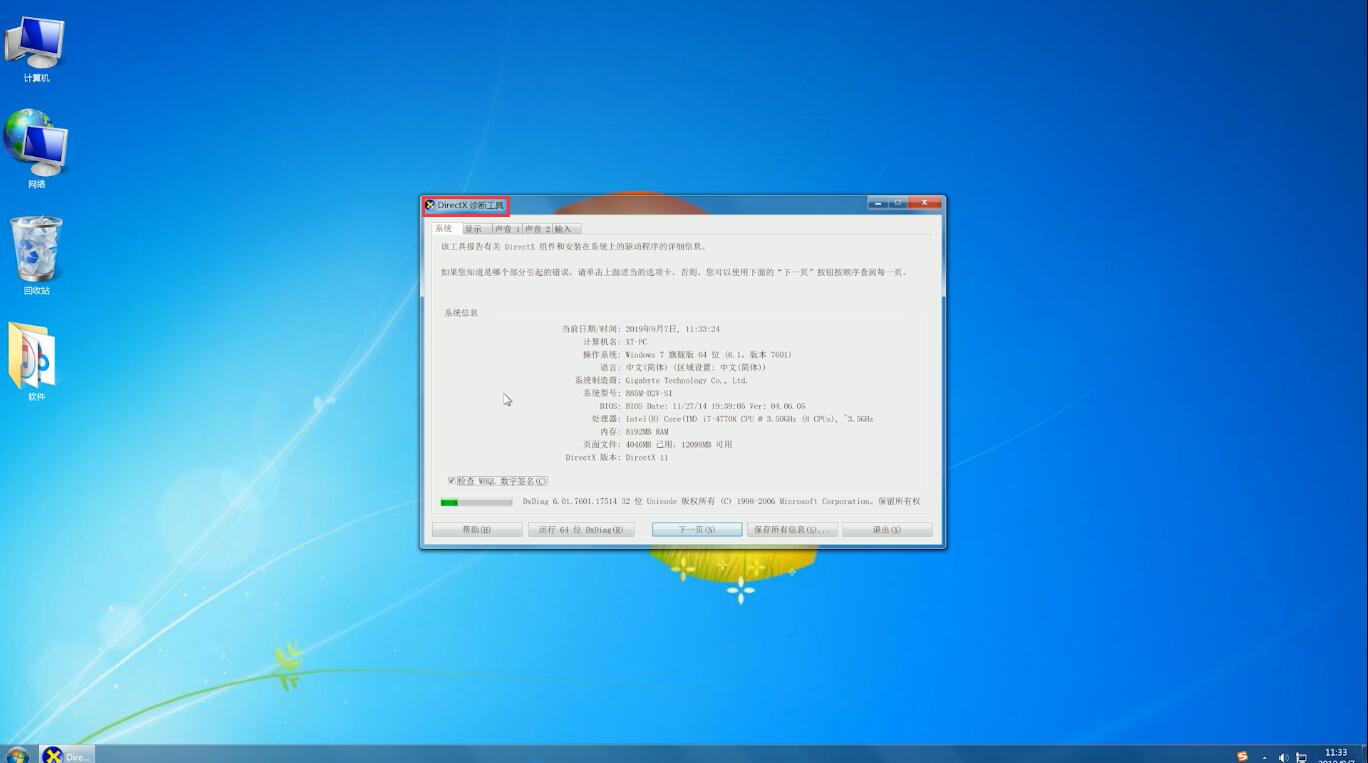
Task: Click the Gigabyte Technology Co., Ltd. text
Action: click(x=686, y=380)
